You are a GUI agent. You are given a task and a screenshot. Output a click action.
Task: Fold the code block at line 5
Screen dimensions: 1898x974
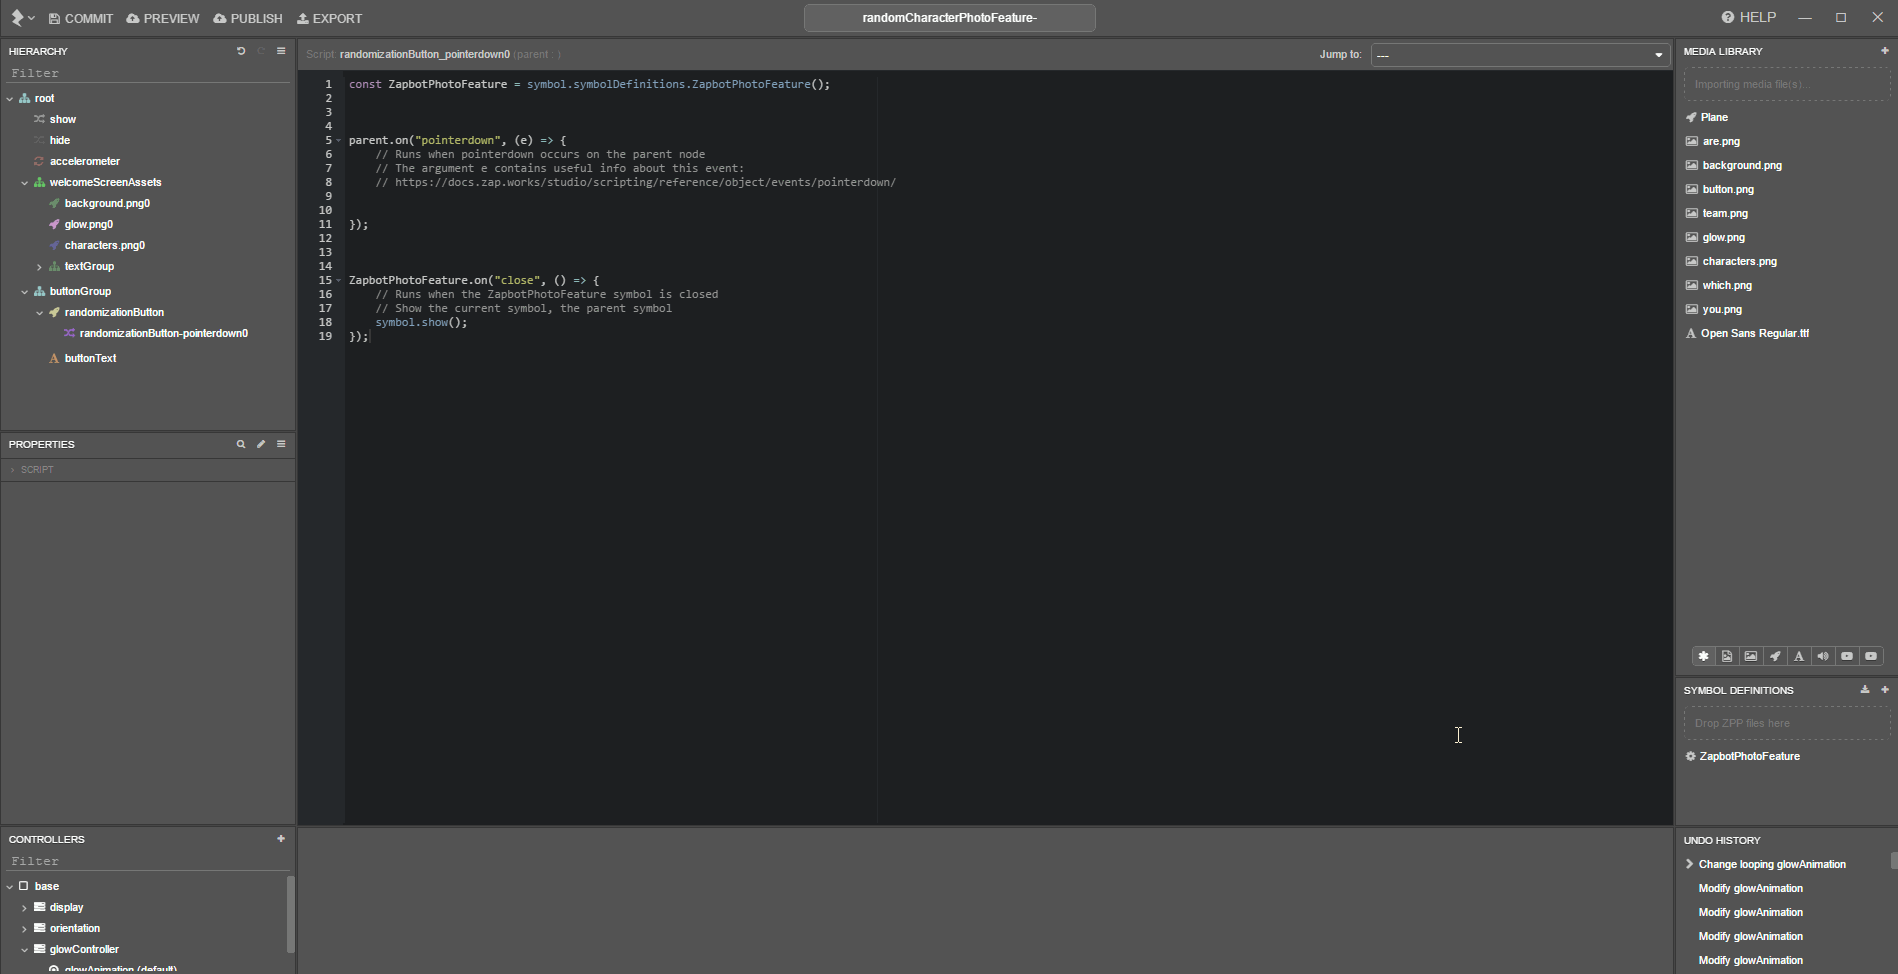[339, 140]
